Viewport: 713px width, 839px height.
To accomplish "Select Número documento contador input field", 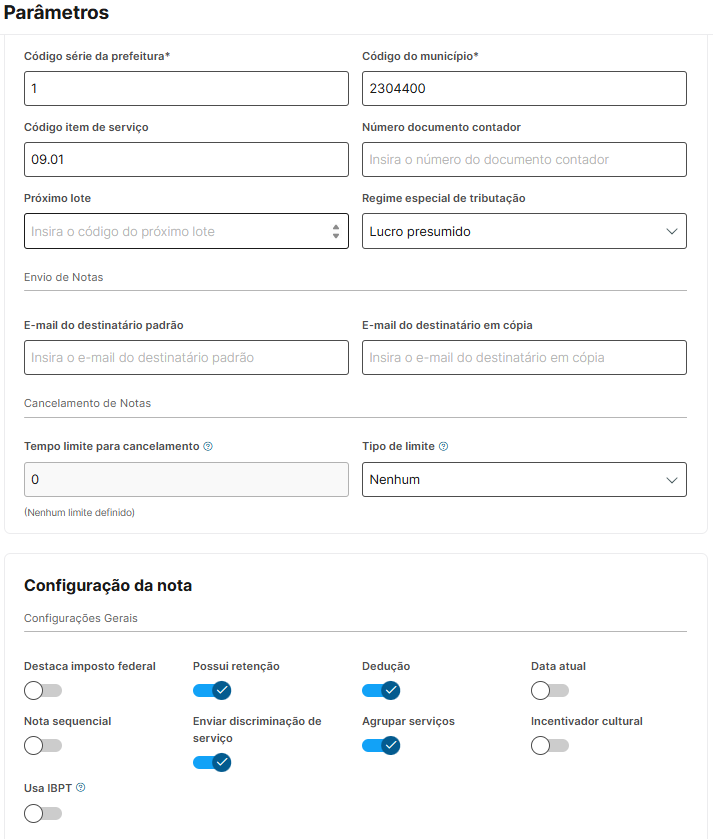I will tap(524, 160).
